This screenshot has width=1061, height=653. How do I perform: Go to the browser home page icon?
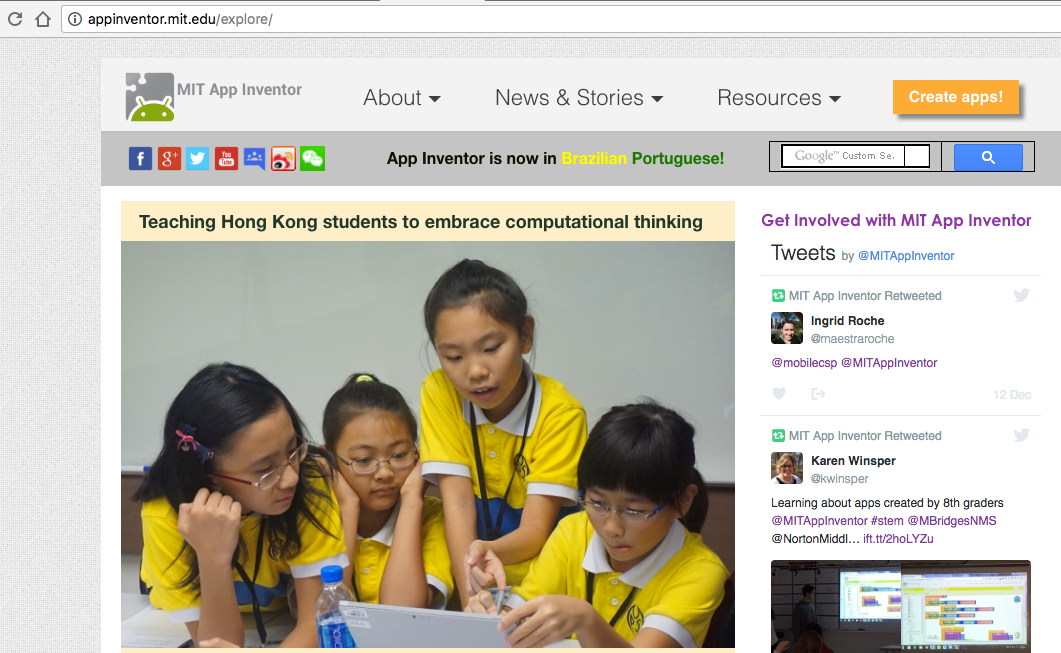pyautogui.click(x=43, y=19)
